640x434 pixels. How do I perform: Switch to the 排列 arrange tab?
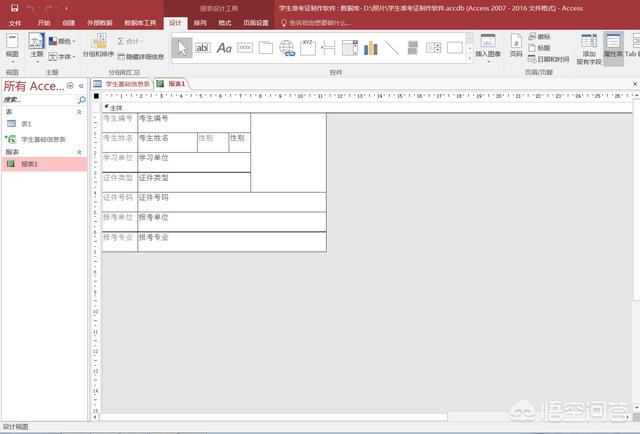(x=200, y=23)
